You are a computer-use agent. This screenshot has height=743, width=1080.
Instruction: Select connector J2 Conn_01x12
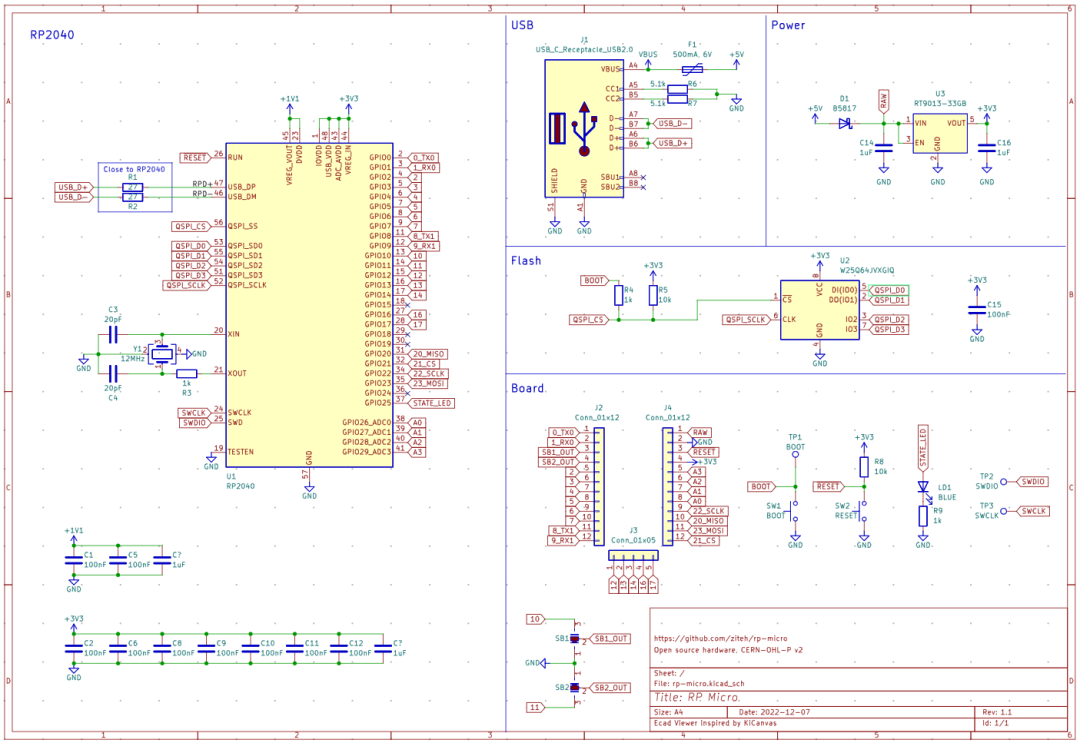tap(599, 487)
